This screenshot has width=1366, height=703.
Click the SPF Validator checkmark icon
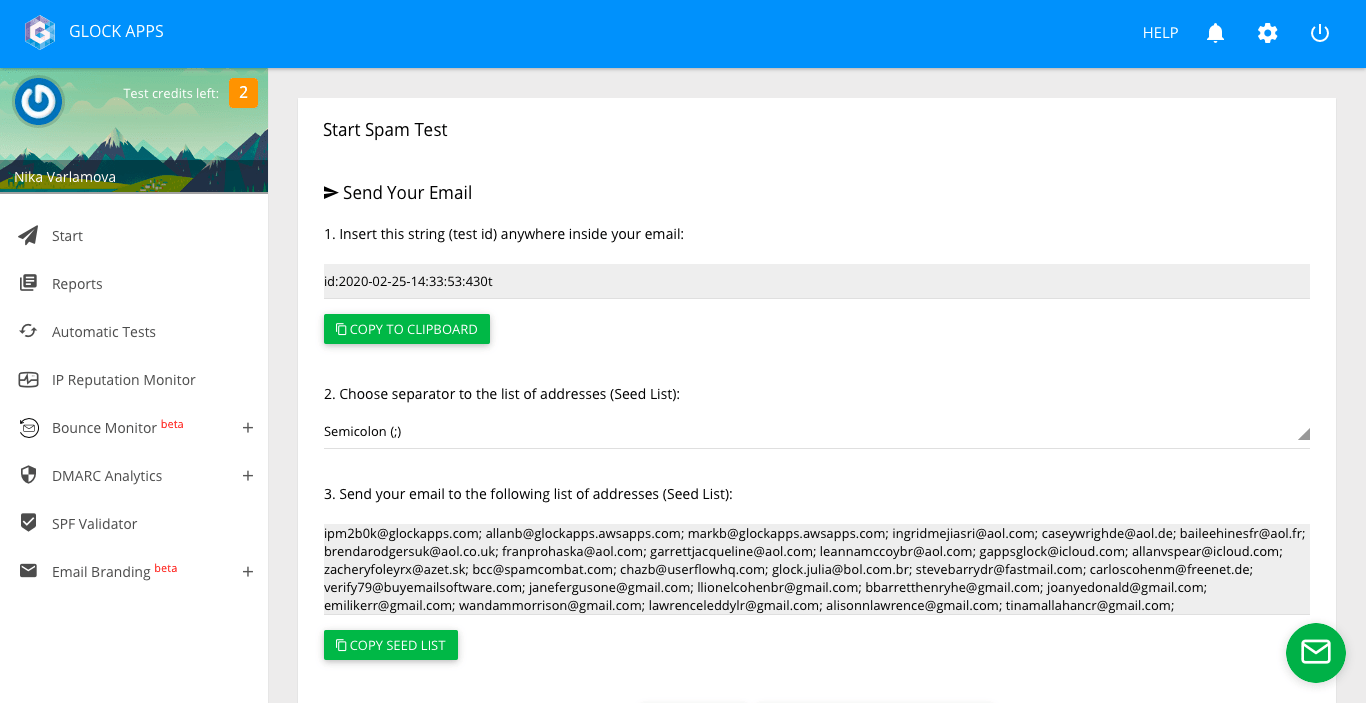tap(29, 523)
